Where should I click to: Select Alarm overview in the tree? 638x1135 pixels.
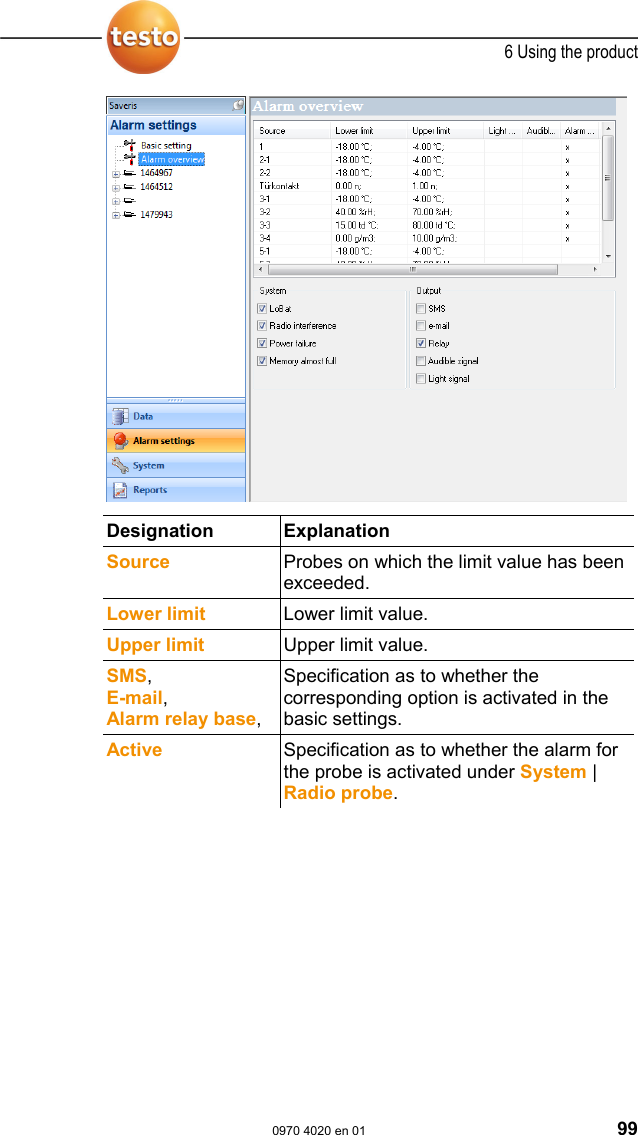[172, 159]
